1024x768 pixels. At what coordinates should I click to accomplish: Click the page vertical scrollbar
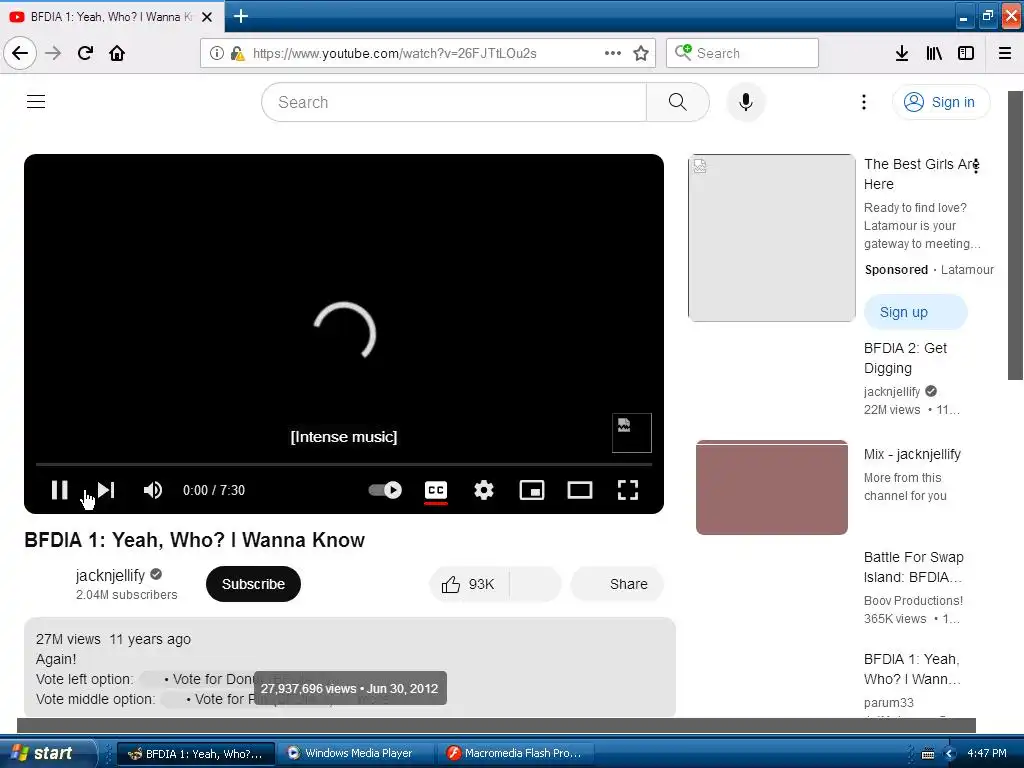click(1015, 235)
